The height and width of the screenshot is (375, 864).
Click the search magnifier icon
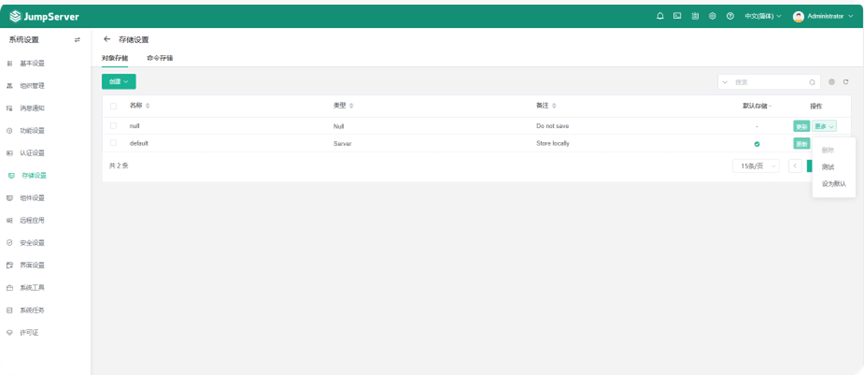[x=812, y=82]
